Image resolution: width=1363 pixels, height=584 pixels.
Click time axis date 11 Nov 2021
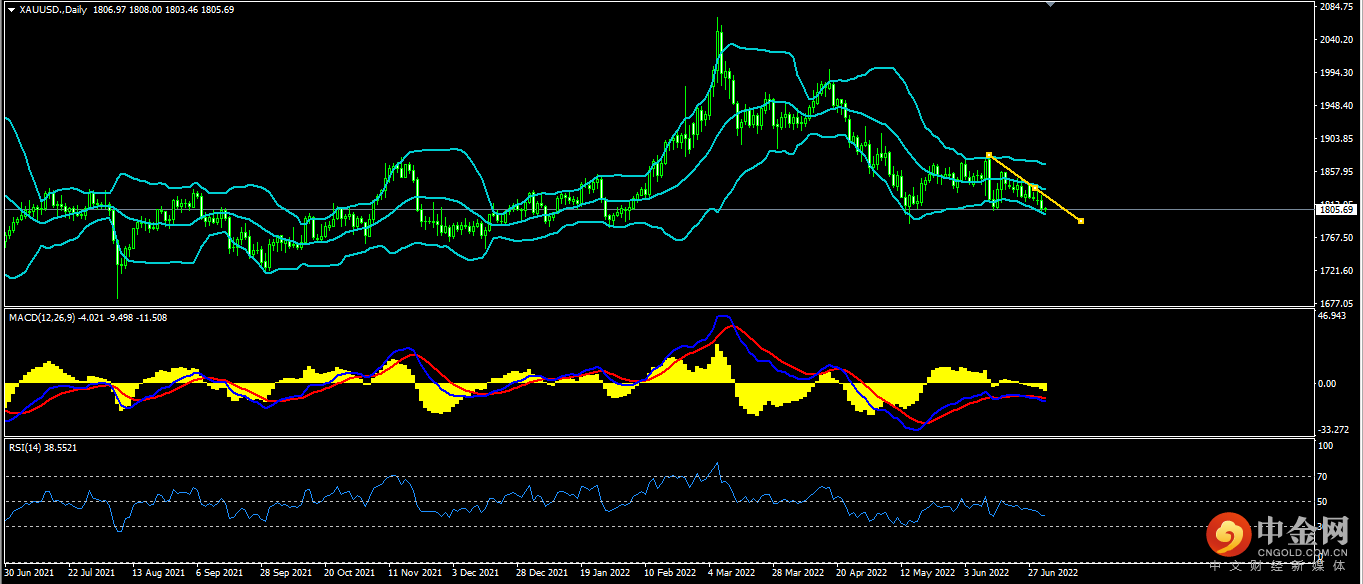click(414, 574)
